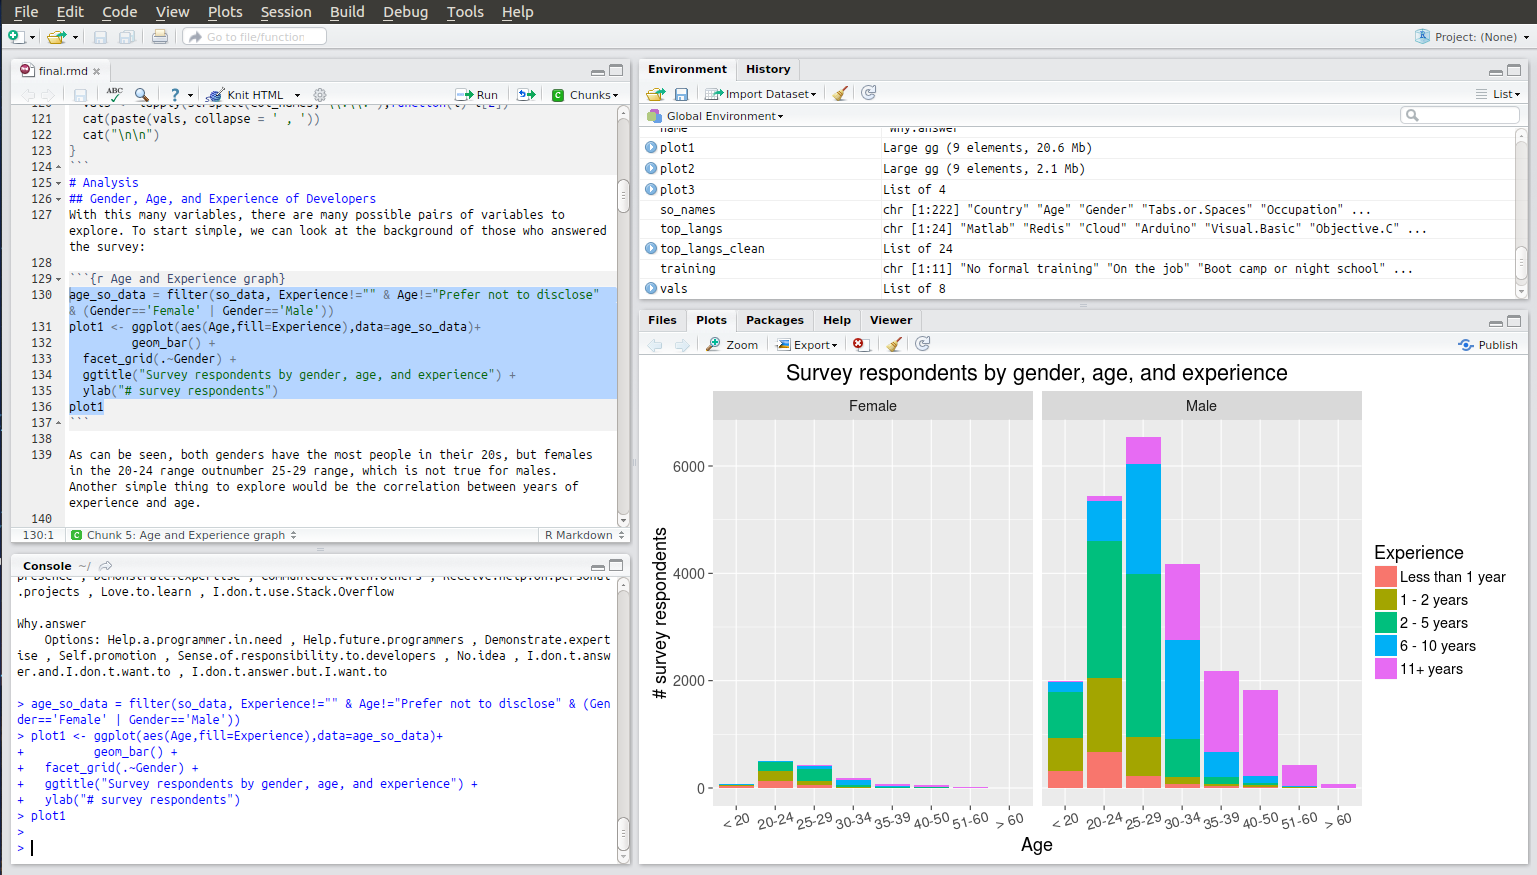Open the Session menu
This screenshot has width=1537, height=875.
click(x=286, y=12)
